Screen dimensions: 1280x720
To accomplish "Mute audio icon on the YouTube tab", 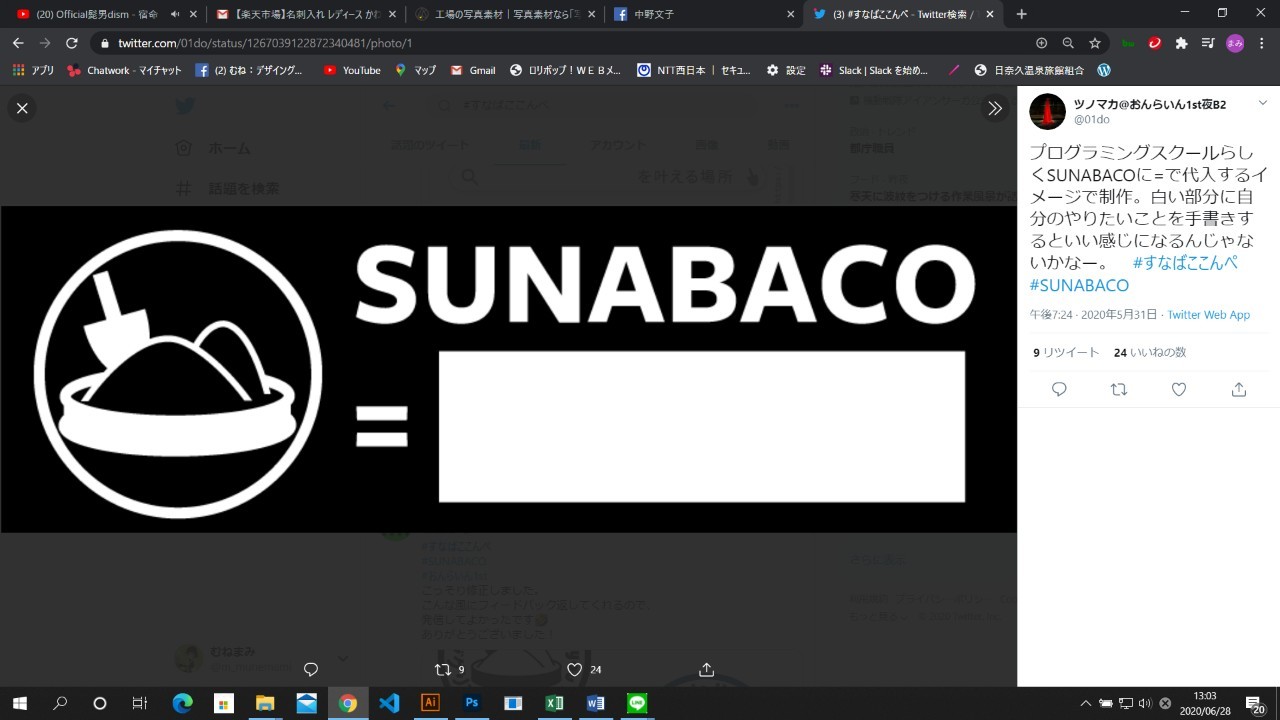I will pyautogui.click(x=175, y=14).
